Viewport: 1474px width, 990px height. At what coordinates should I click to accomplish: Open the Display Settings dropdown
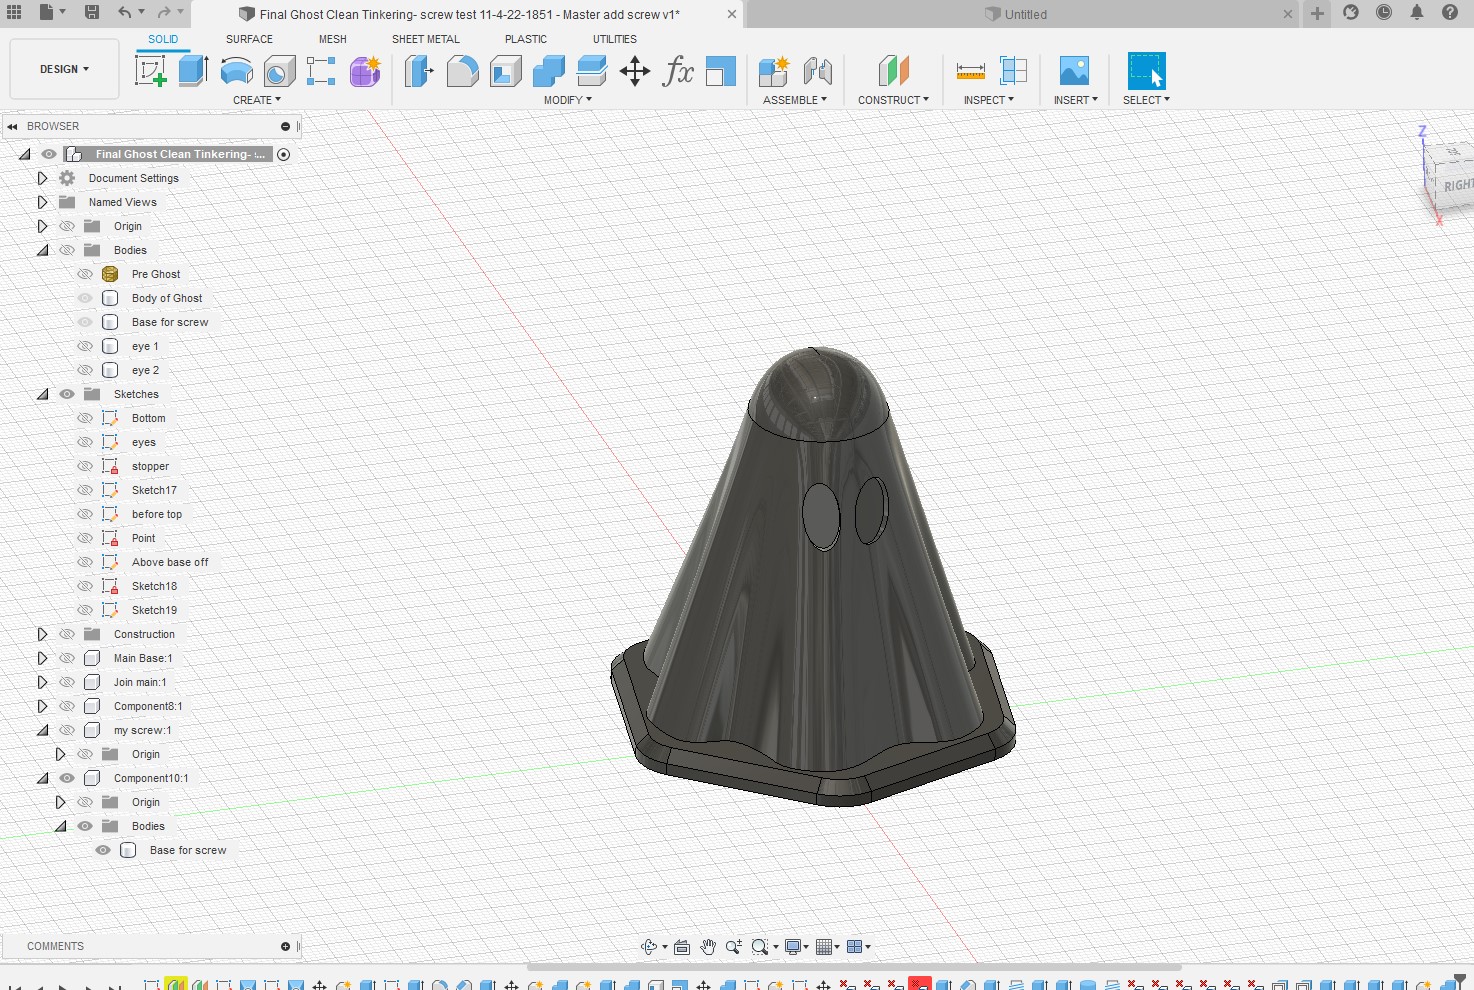pos(793,946)
